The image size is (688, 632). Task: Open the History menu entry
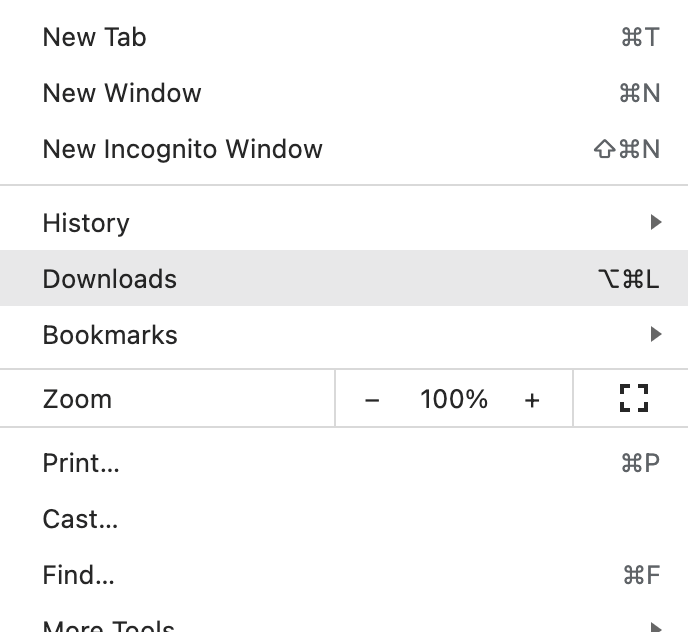tap(344, 223)
